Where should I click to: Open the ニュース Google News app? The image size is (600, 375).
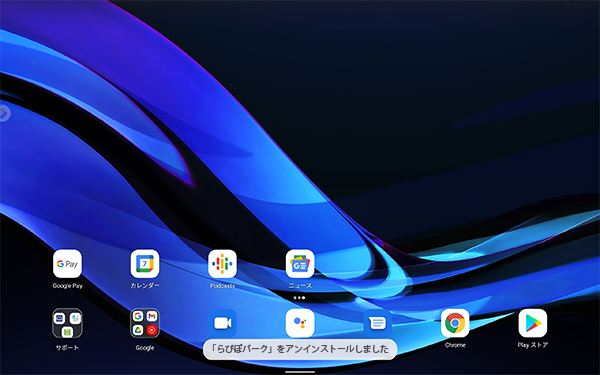point(300,264)
